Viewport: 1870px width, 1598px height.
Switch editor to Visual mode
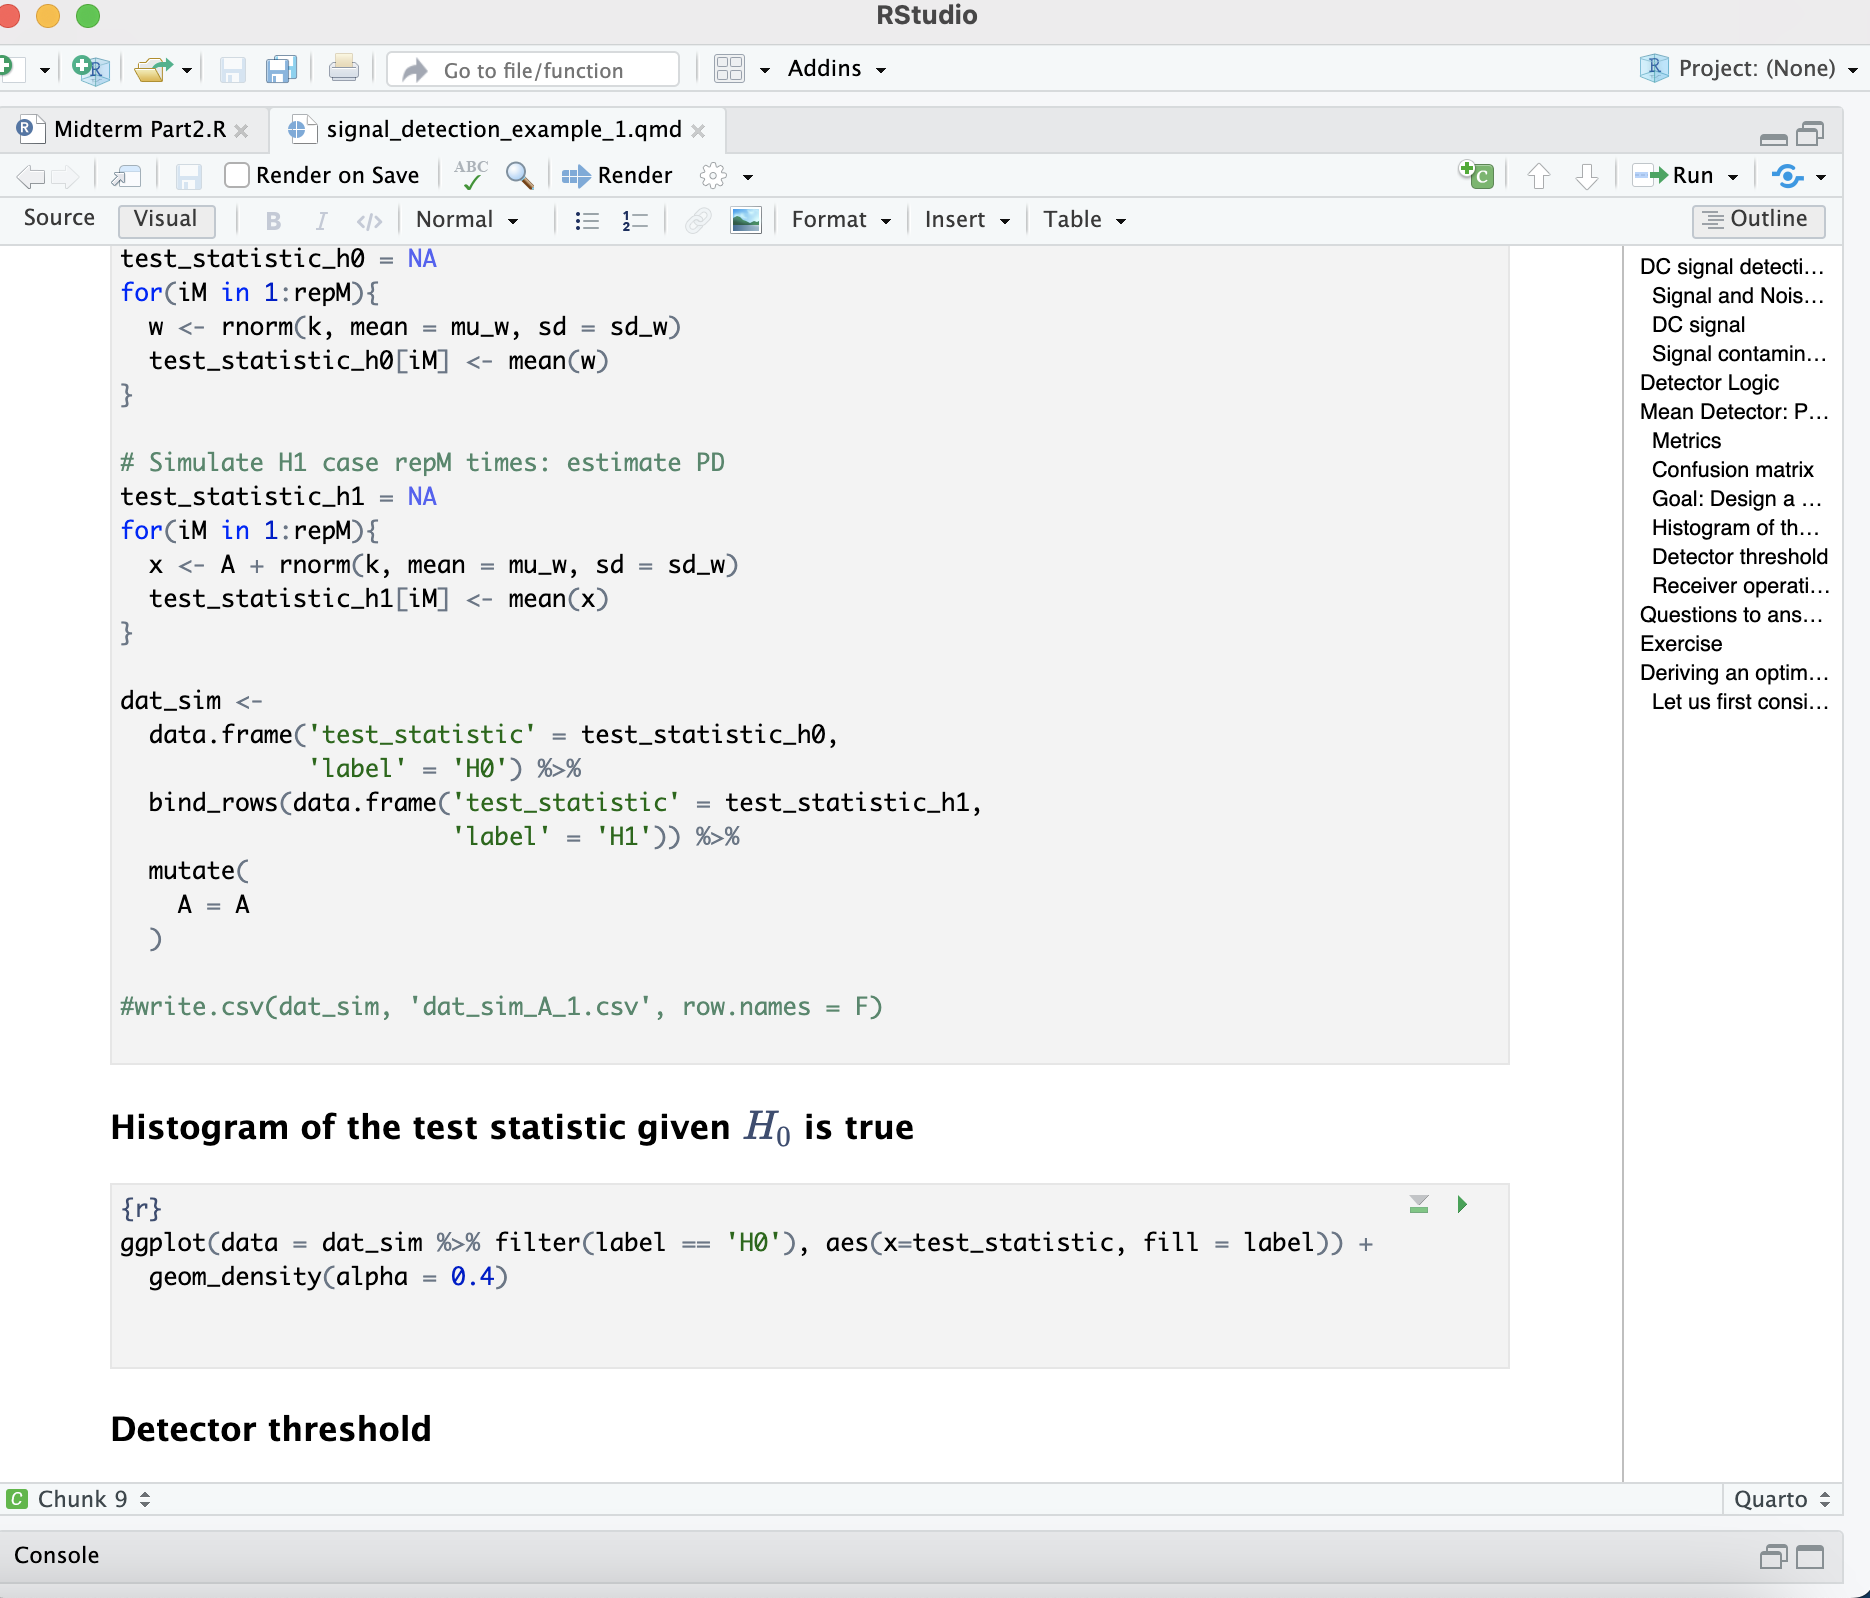166,219
